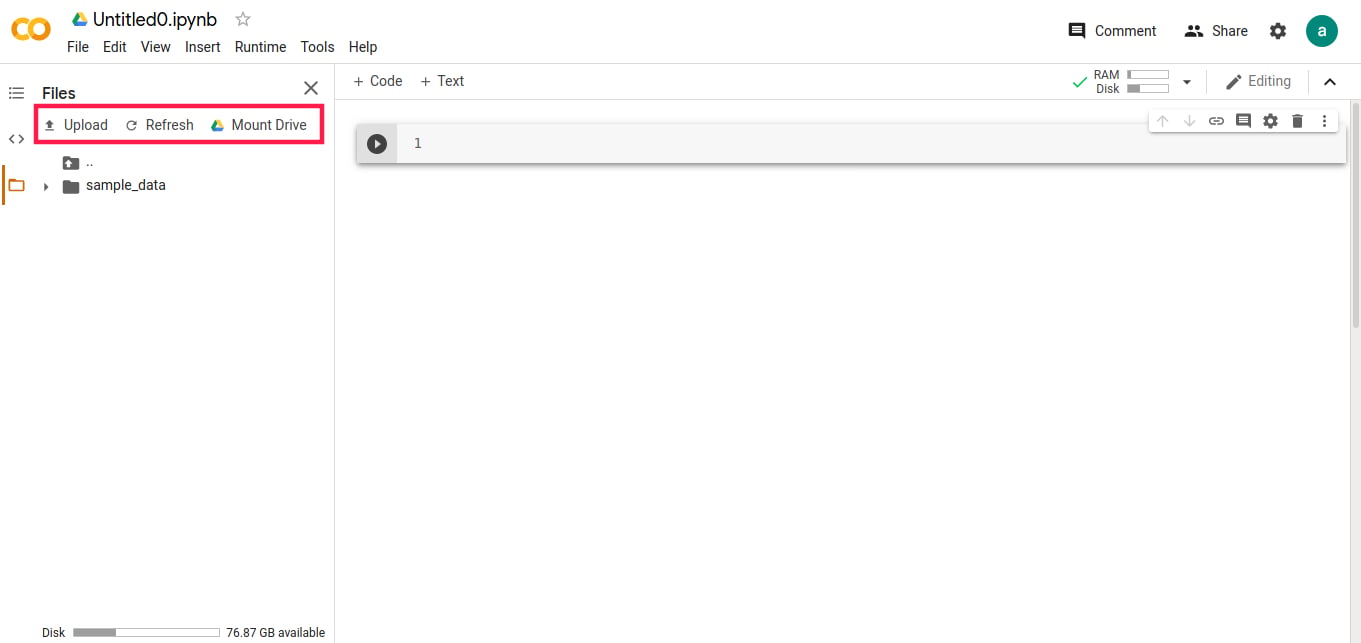Image resolution: width=1361 pixels, height=643 pixels.
Task: Open the Runtime menu
Action: (260, 47)
